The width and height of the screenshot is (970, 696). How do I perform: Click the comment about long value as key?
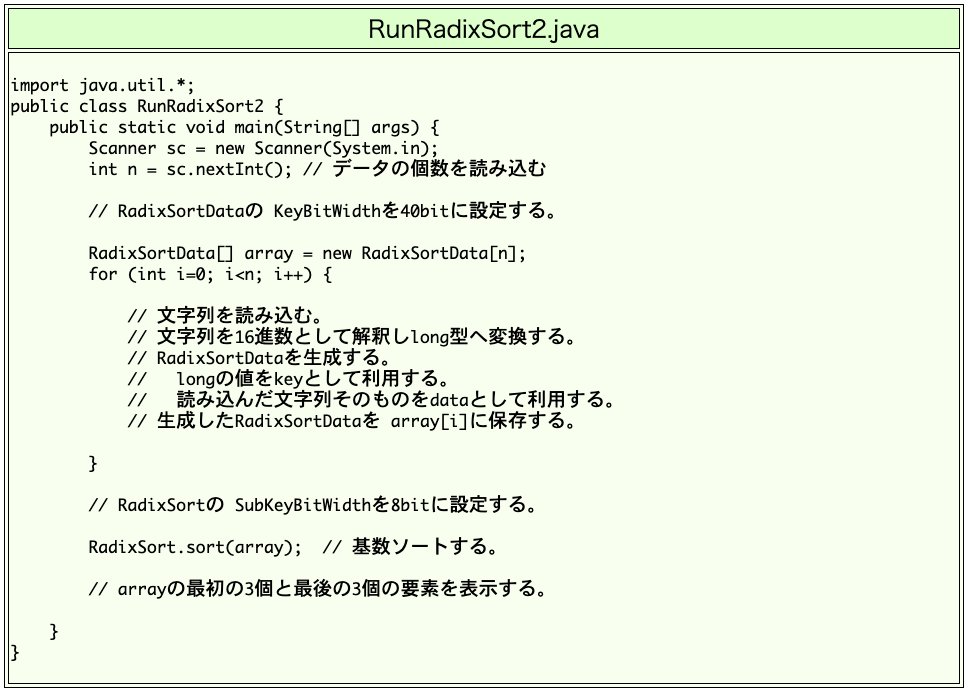288,379
